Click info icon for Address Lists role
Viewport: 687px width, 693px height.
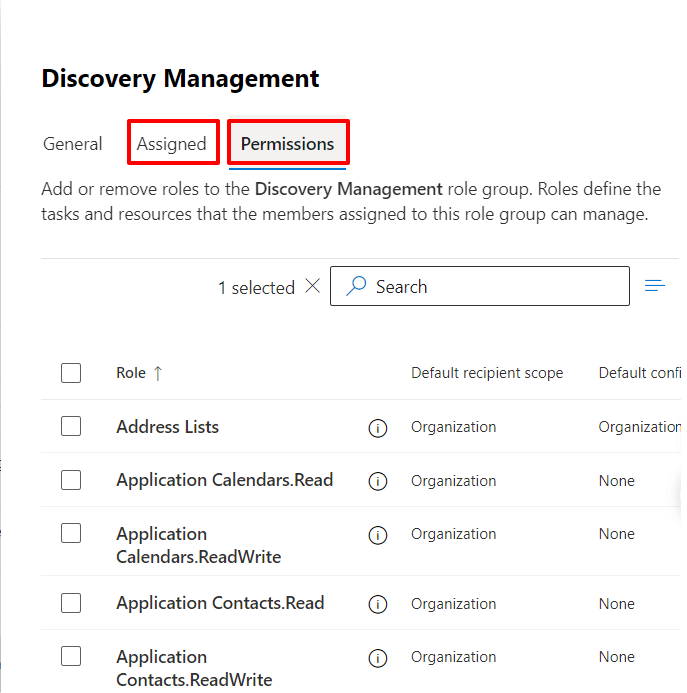click(x=378, y=428)
